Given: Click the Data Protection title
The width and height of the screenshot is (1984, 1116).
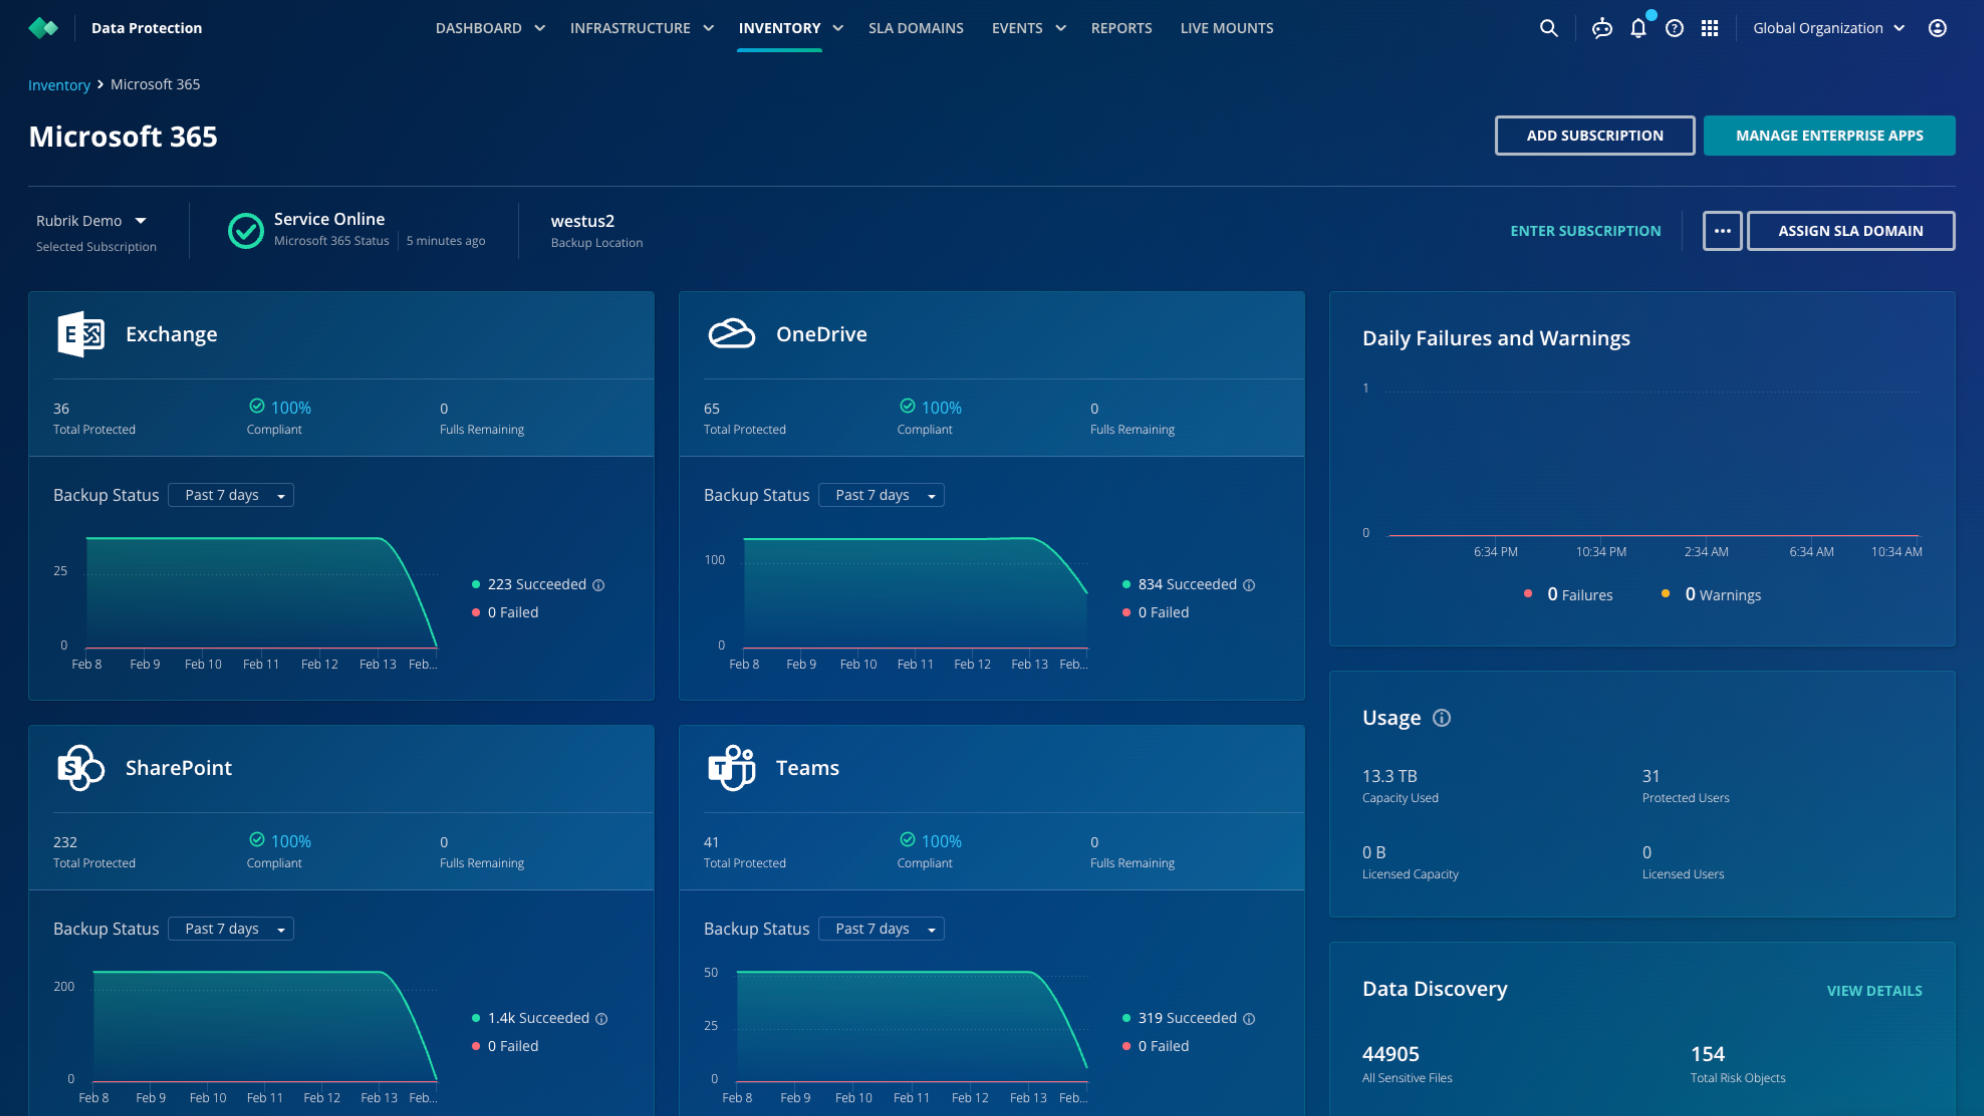Looking at the screenshot, I should coord(146,28).
